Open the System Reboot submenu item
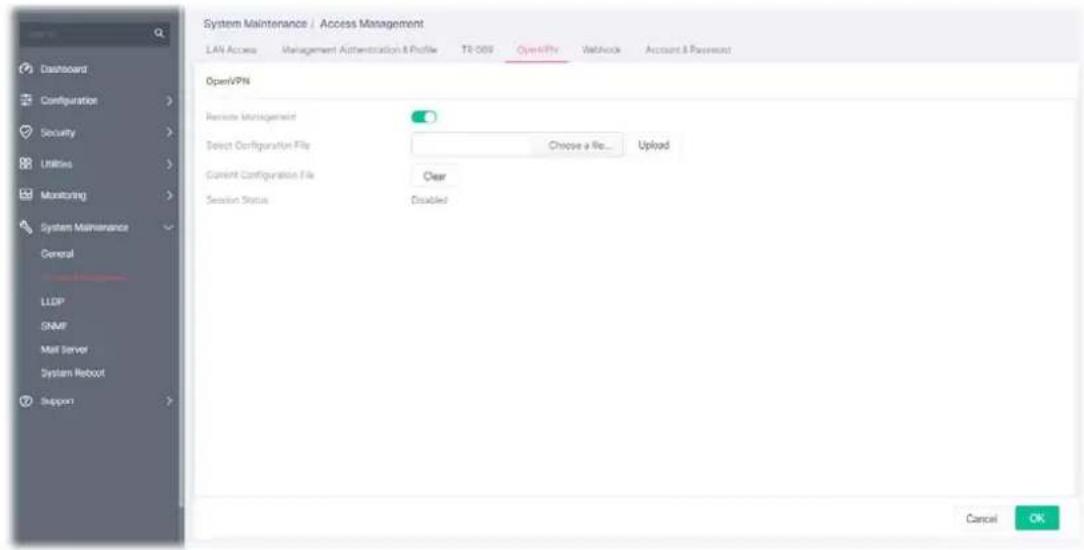The image size is (1084, 550). [73, 373]
